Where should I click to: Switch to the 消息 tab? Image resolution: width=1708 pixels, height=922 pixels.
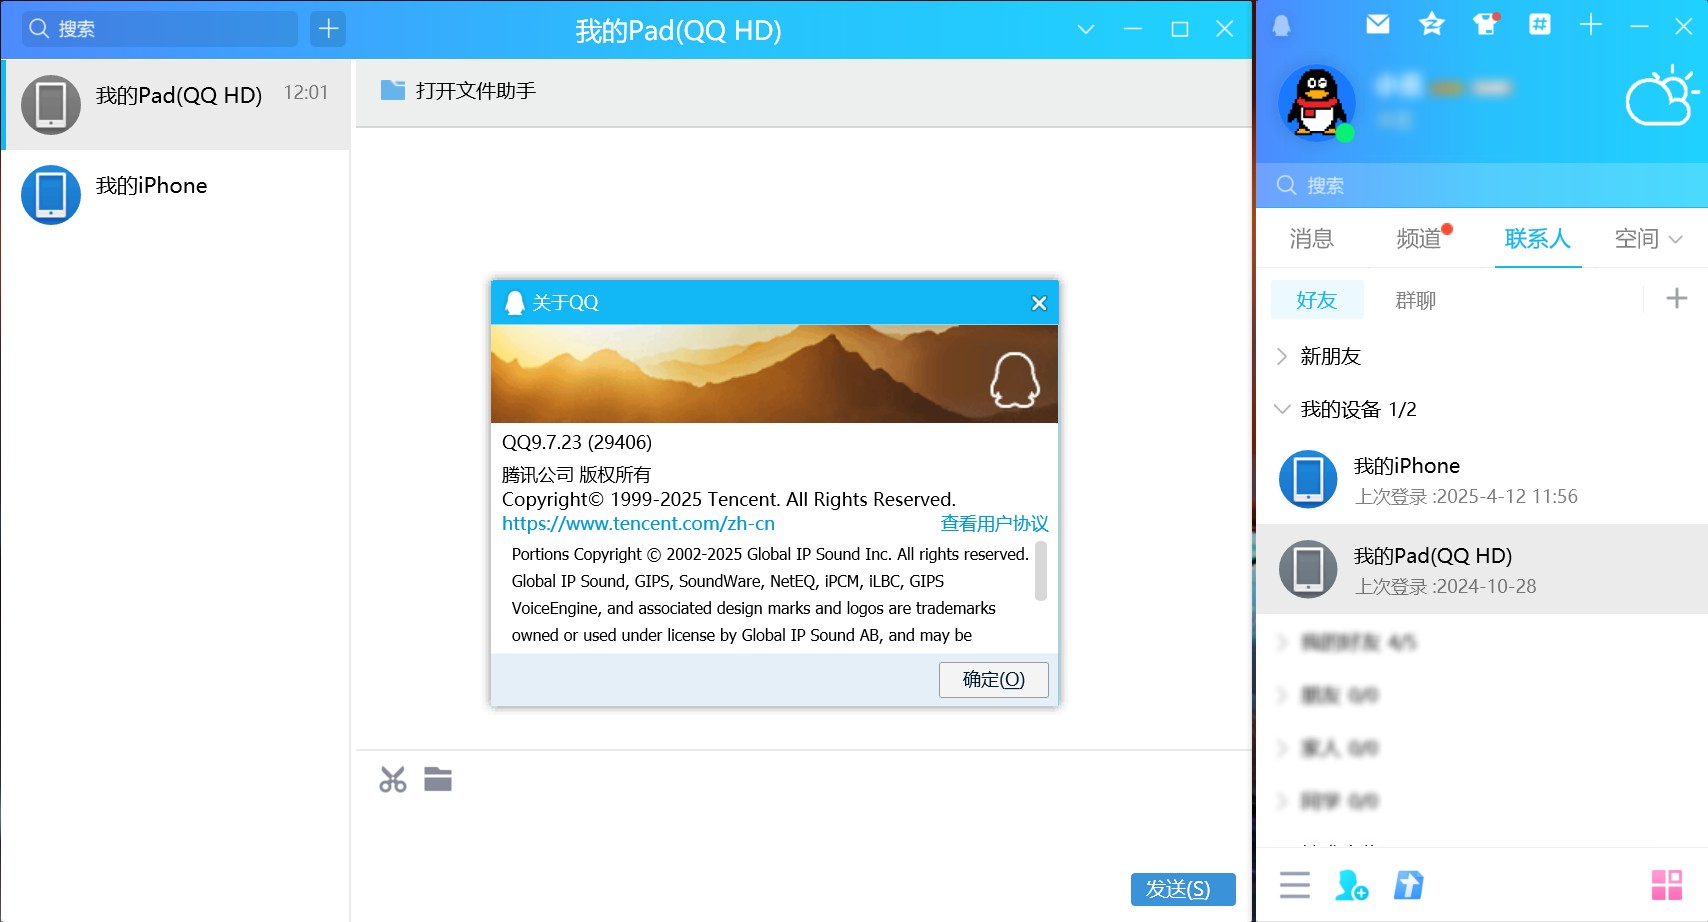coord(1311,238)
